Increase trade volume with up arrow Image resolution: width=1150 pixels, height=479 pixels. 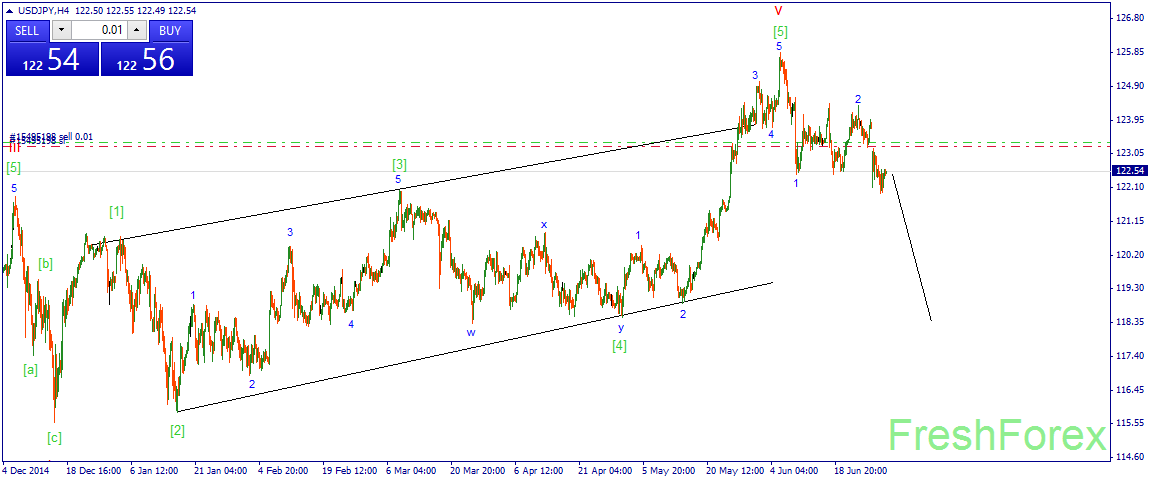click(x=138, y=30)
